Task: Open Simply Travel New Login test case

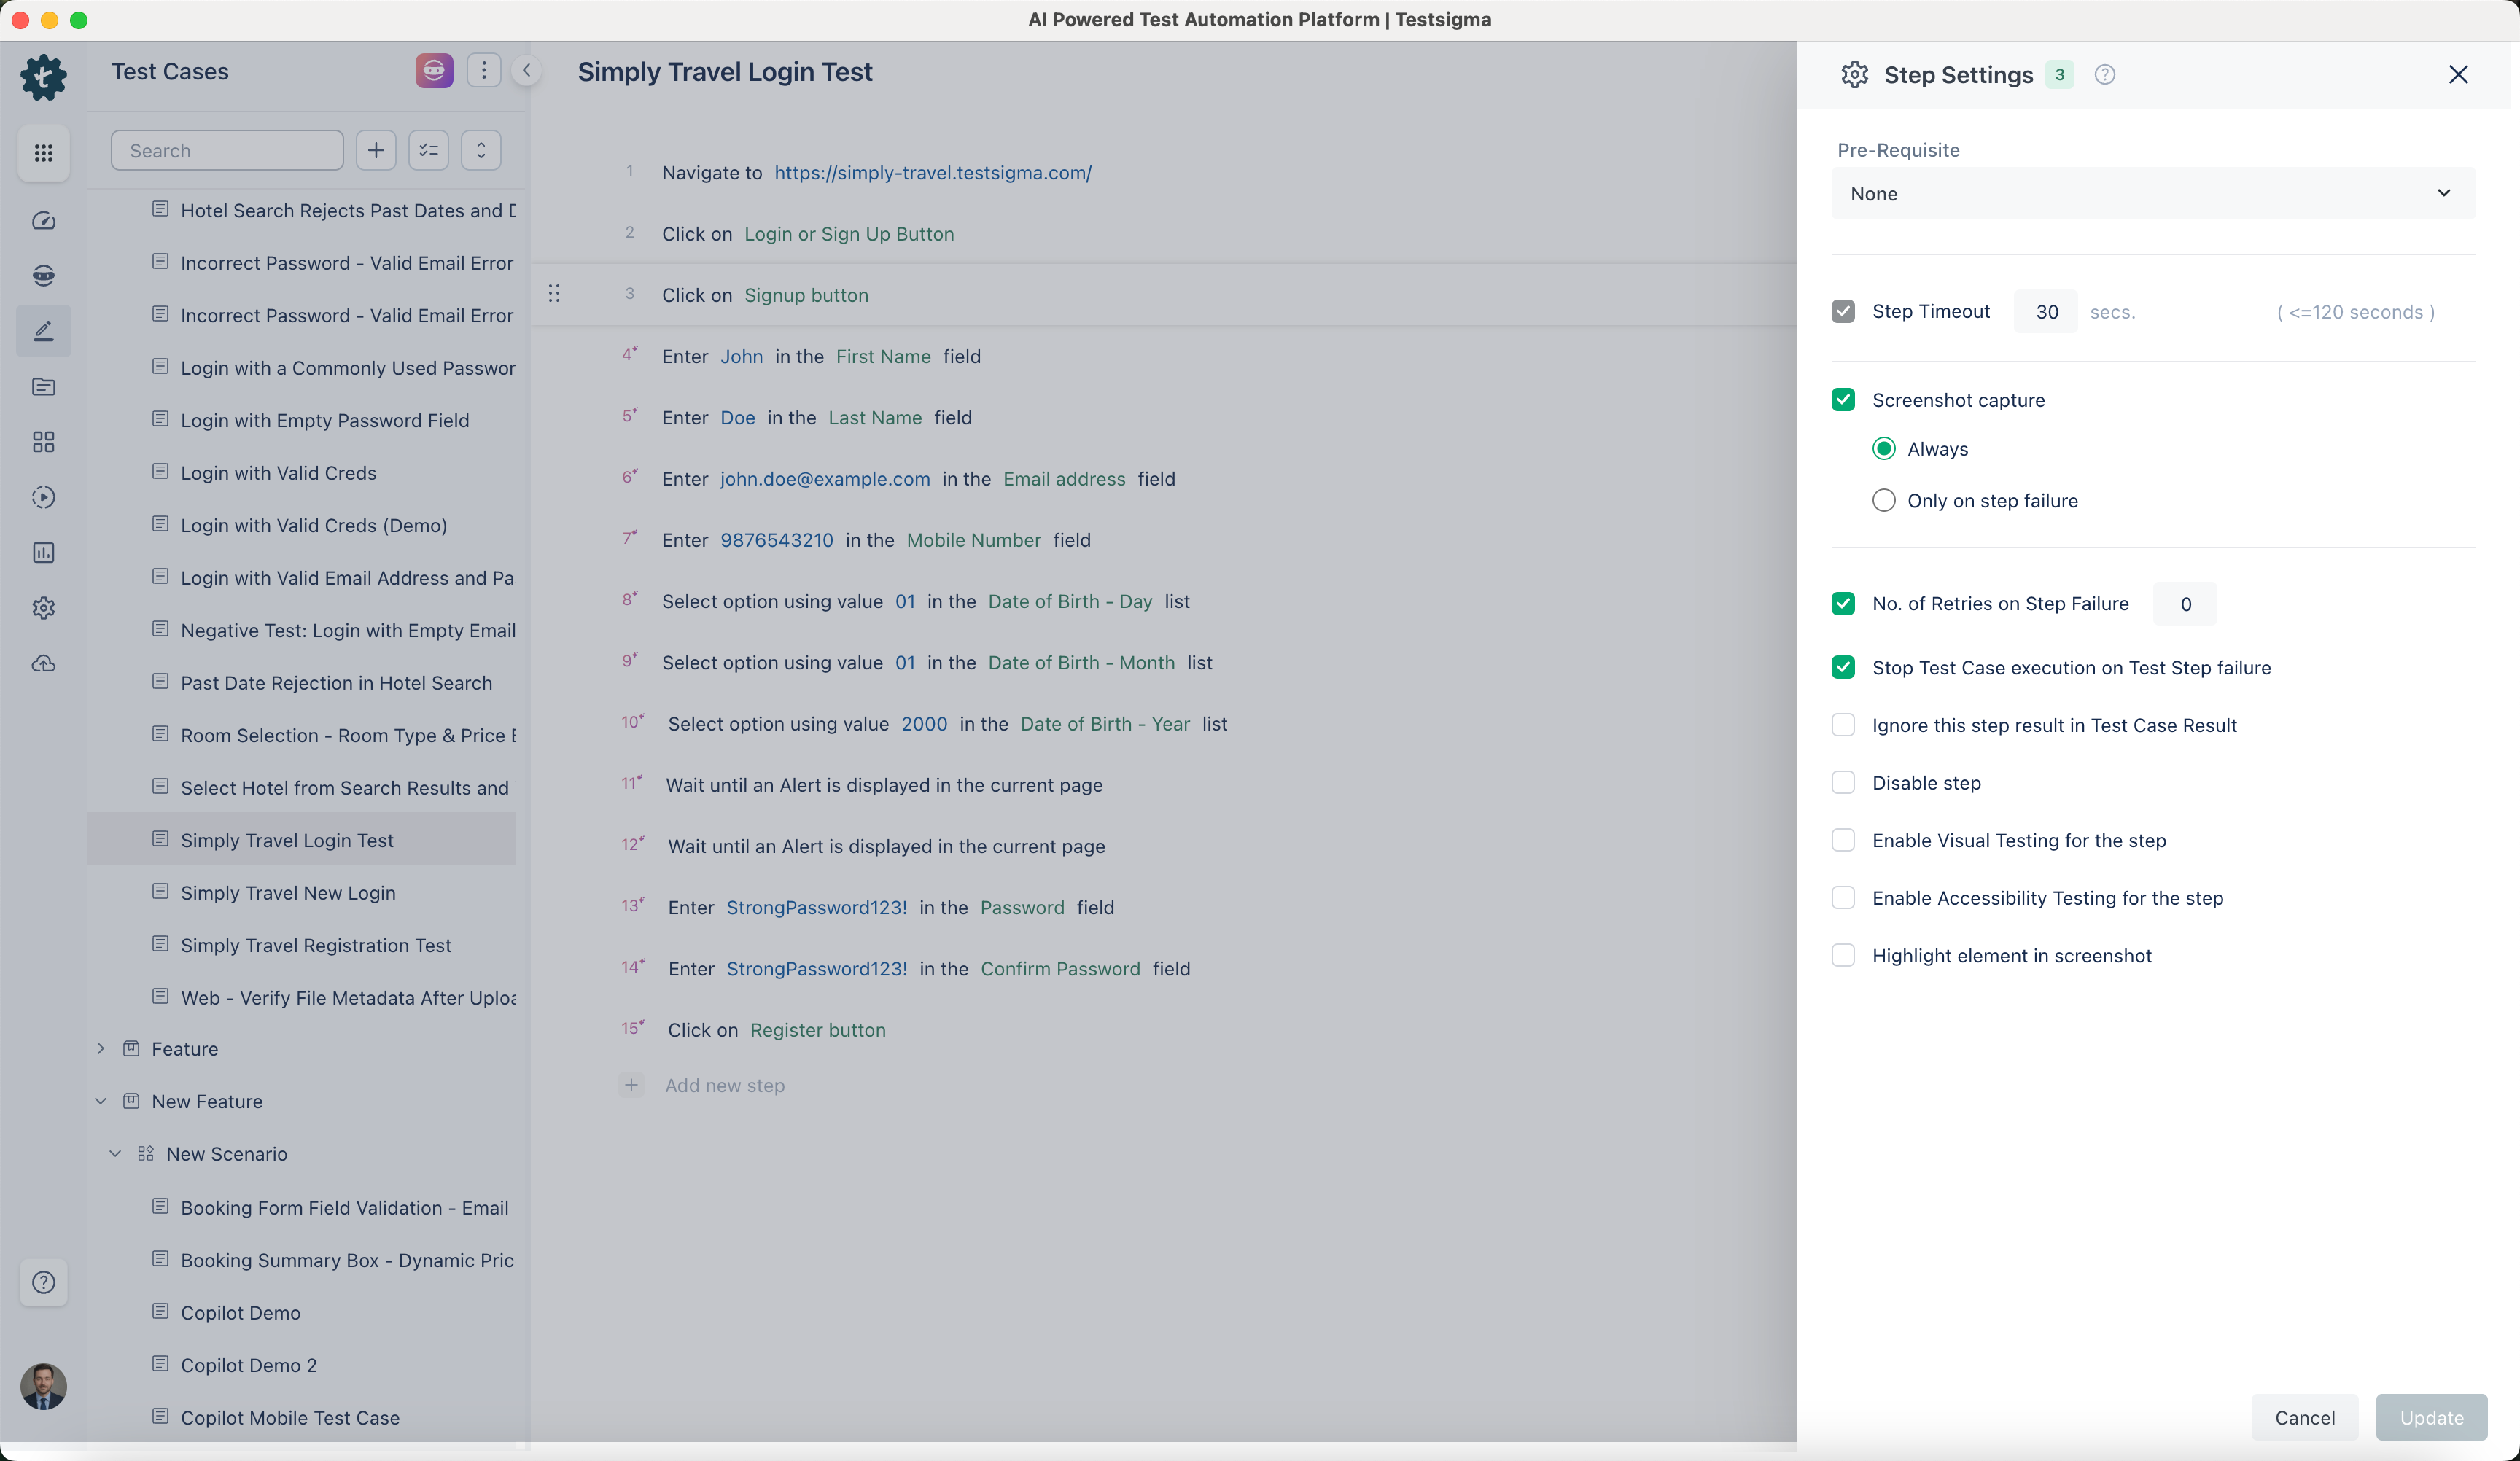Action: click(288, 893)
